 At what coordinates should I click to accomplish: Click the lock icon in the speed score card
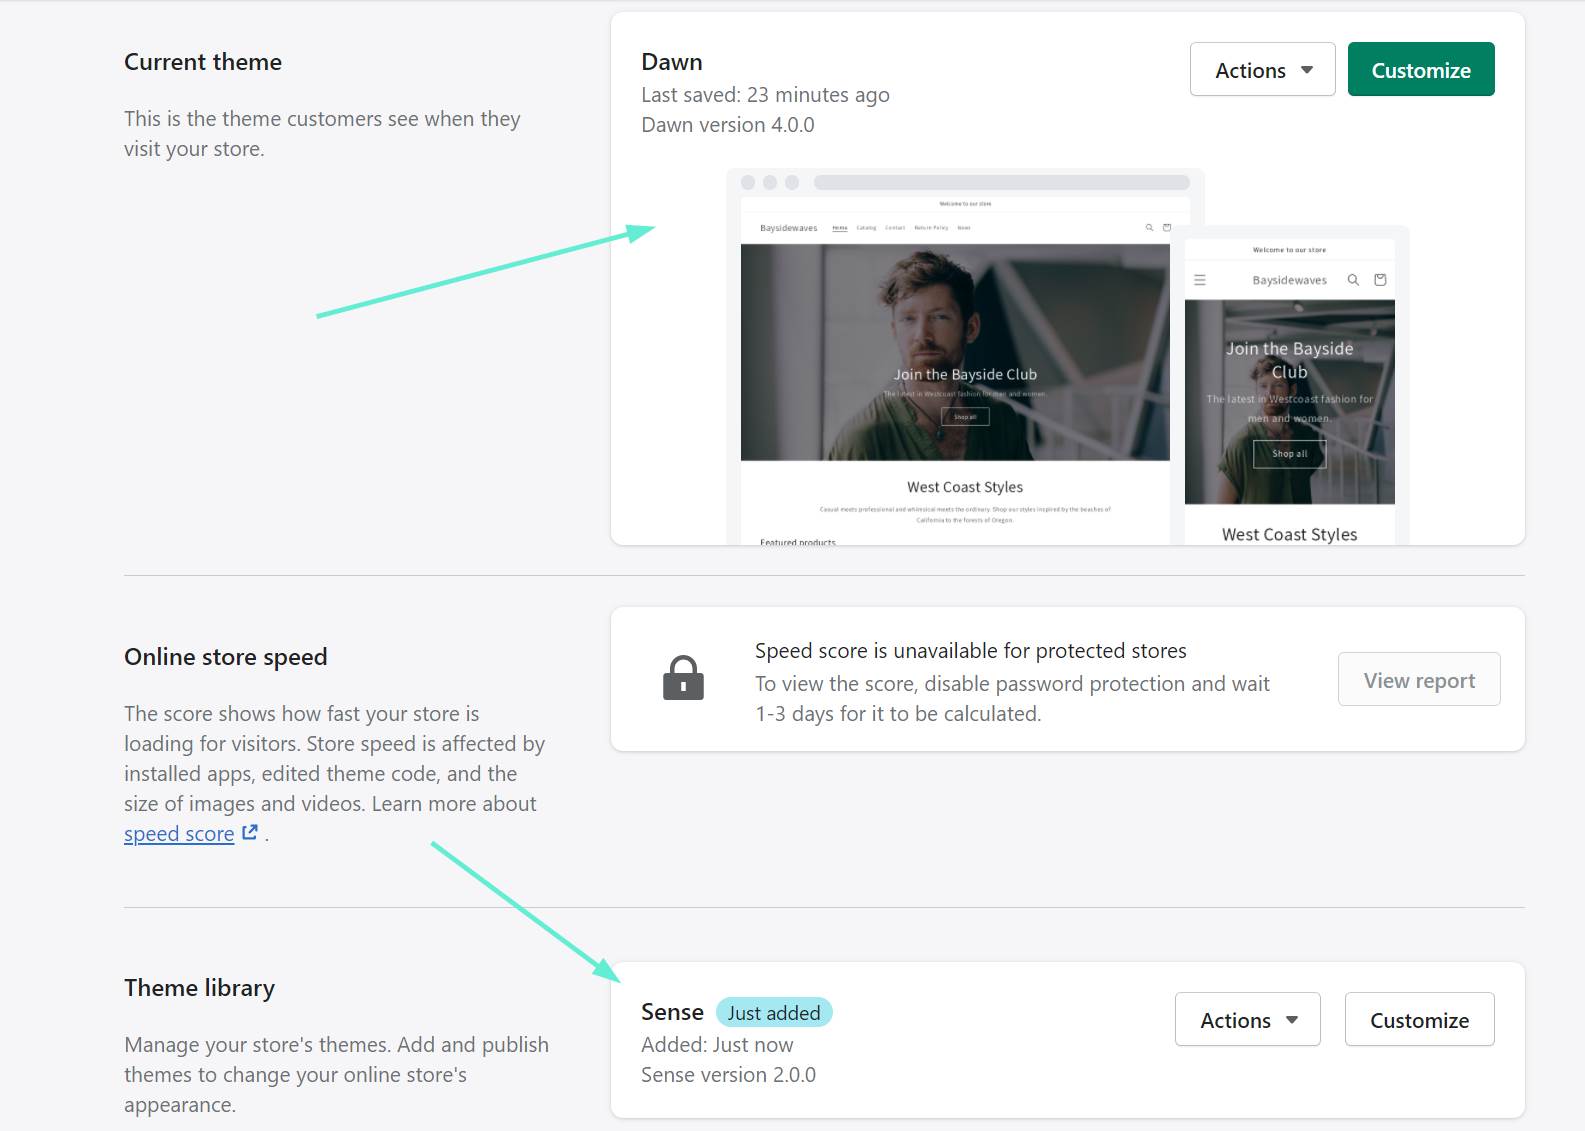tap(683, 678)
